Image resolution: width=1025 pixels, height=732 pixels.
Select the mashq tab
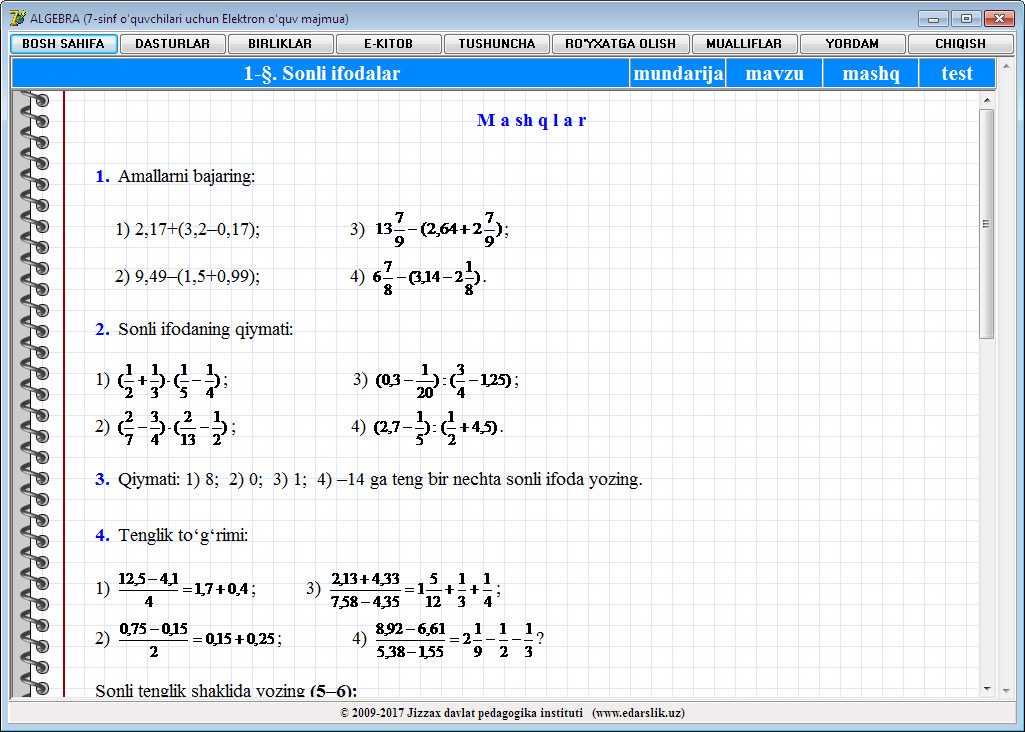(x=871, y=73)
